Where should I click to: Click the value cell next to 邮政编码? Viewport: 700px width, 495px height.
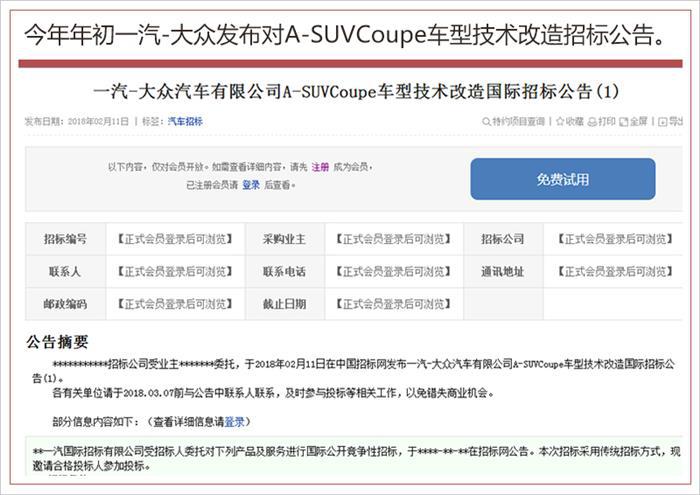(175, 304)
